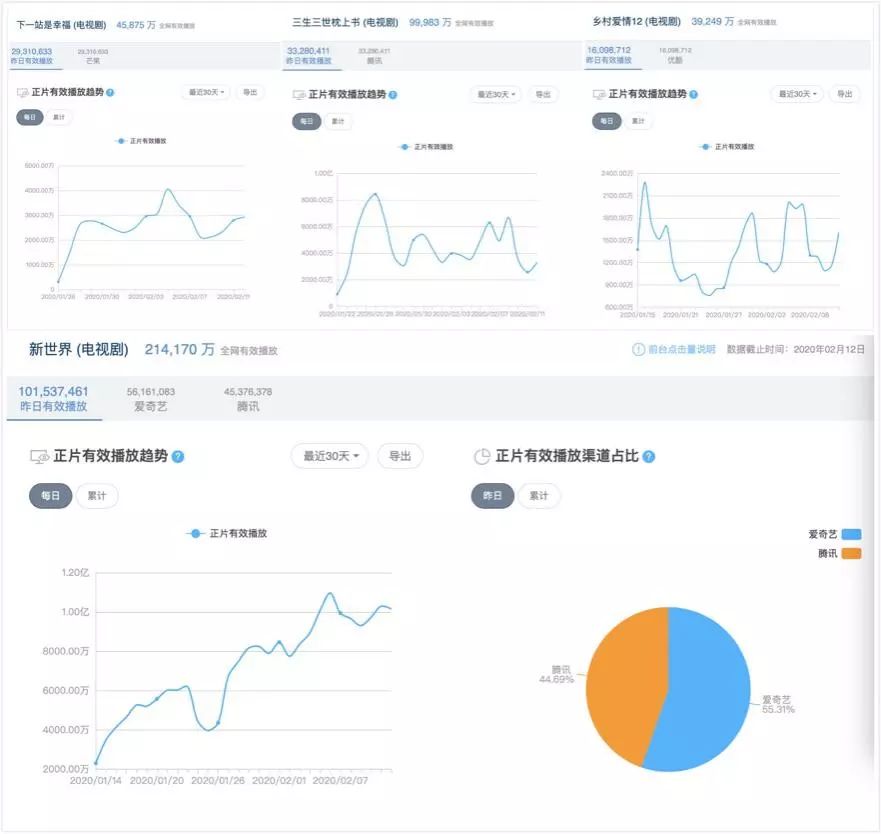Click the monitor icon before 新世界 播放趋势 title

pos(39,457)
